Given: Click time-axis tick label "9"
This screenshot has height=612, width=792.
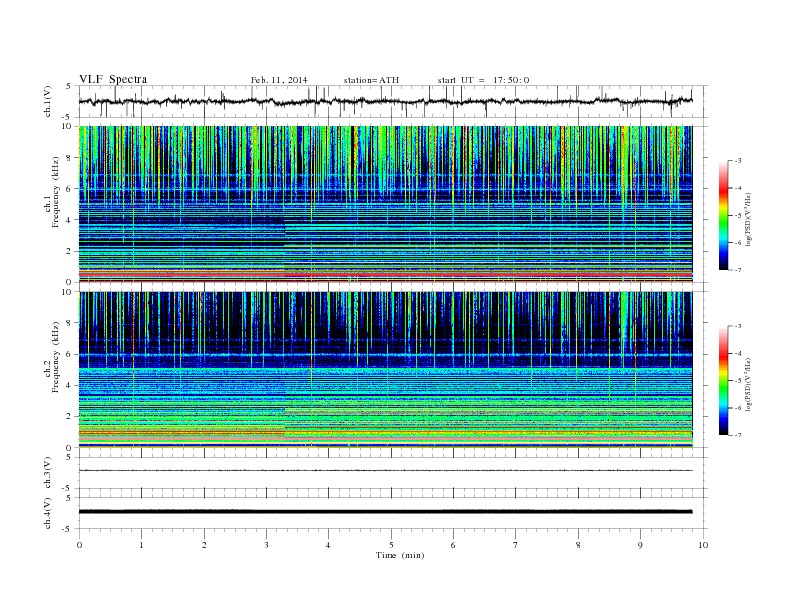Looking at the screenshot, I should pos(640,545).
